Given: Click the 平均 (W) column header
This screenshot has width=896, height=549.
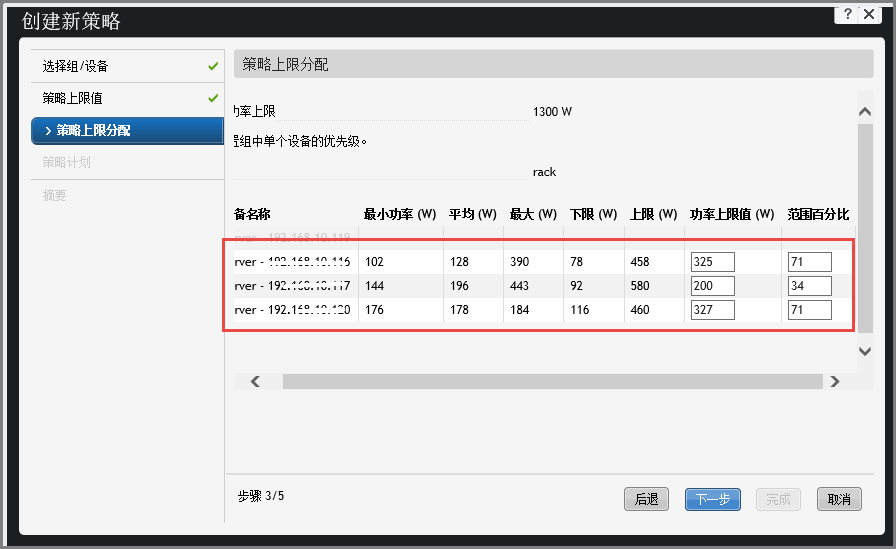Looking at the screenshot, I should click(473, 214).
